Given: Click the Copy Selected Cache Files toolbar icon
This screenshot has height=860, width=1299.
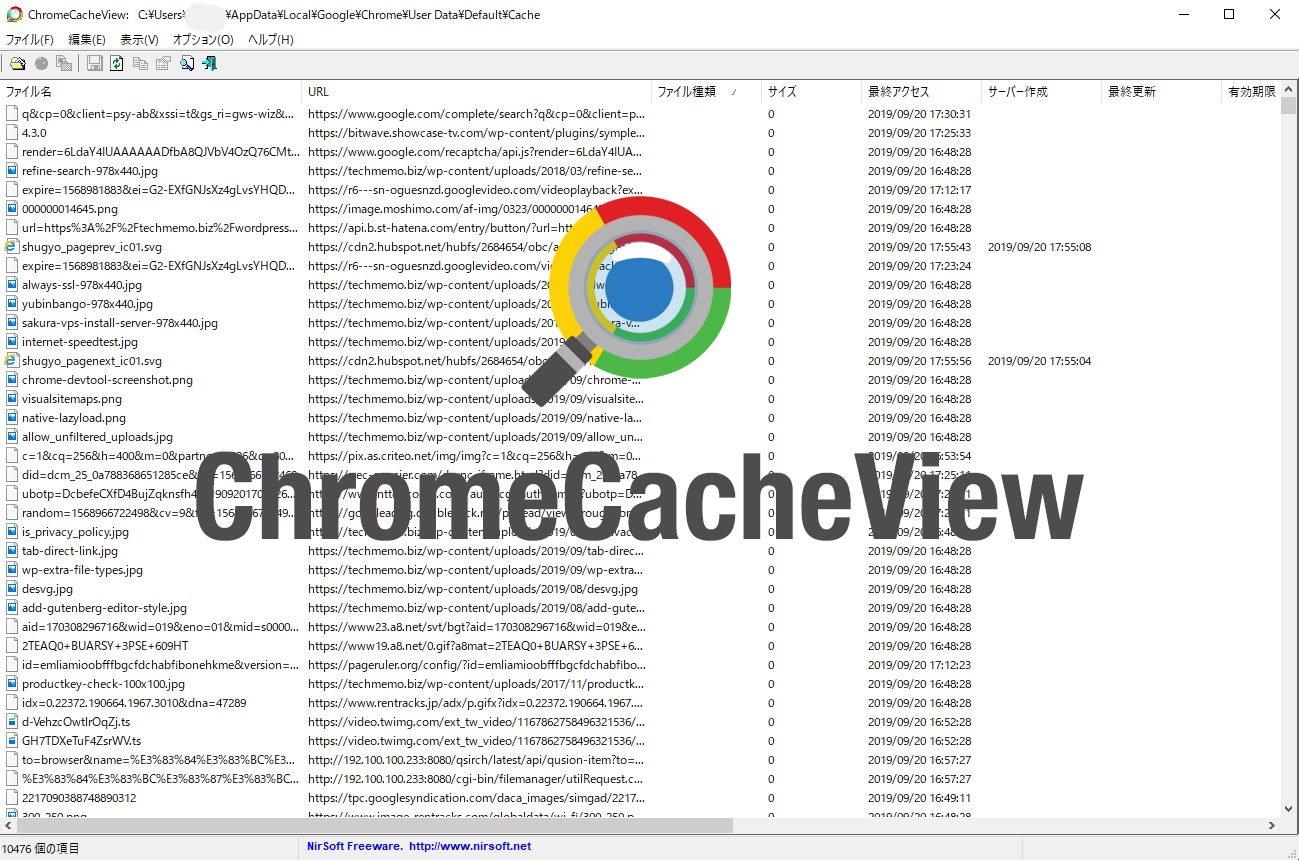Looking at the screenshot, I should pos(64,64).
